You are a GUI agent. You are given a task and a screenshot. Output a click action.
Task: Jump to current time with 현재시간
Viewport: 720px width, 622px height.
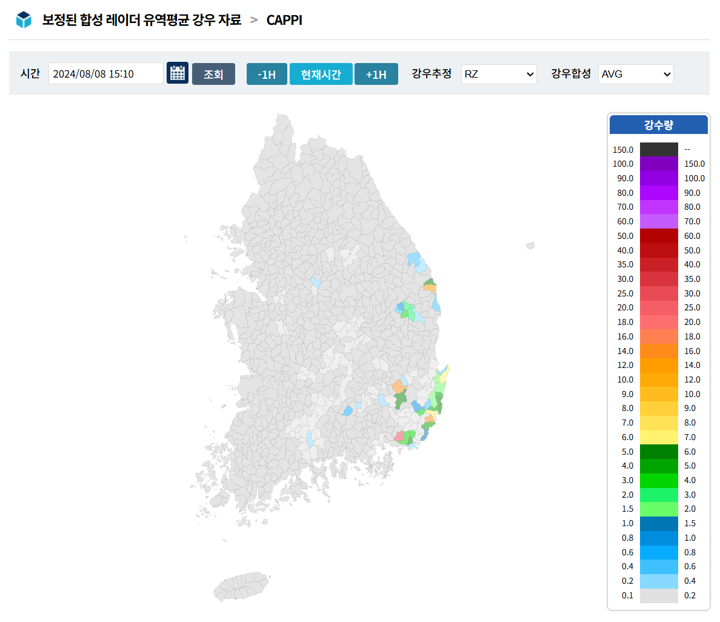(321, 74)
